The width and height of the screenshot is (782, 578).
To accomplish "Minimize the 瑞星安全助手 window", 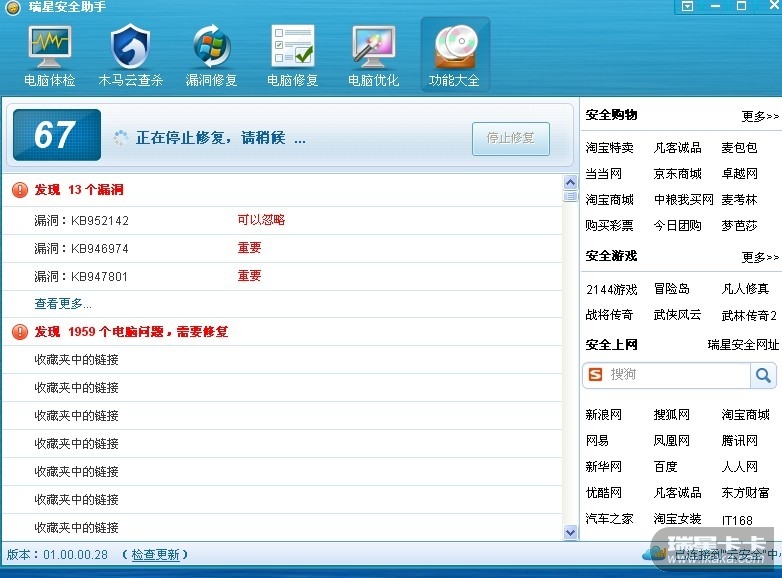I will click(x=716, y=6).
